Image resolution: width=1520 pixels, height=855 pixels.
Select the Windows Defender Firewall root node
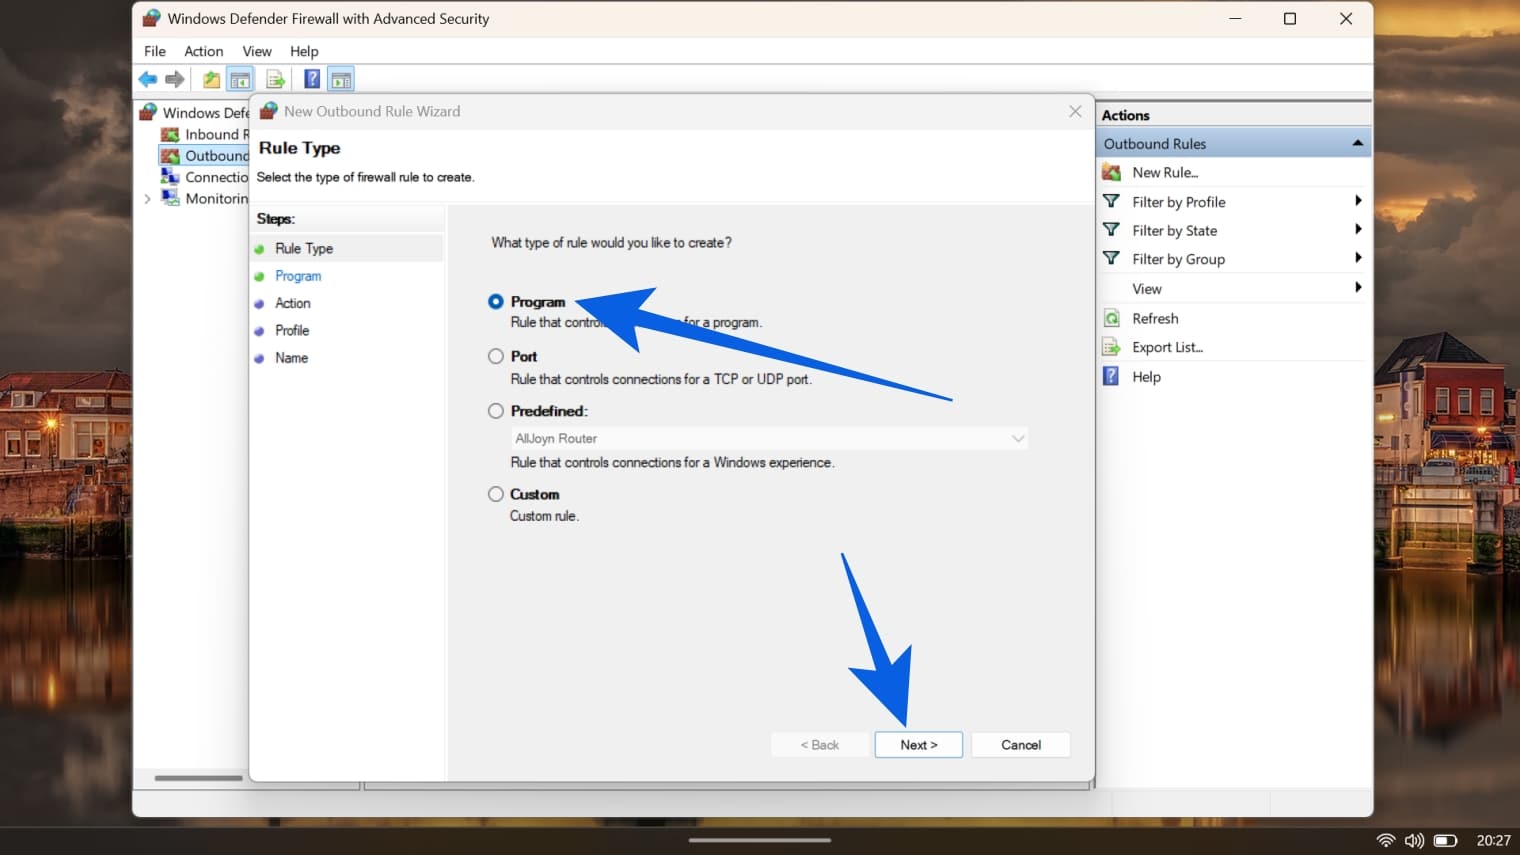pyautogui.click(x=195, y=112)
